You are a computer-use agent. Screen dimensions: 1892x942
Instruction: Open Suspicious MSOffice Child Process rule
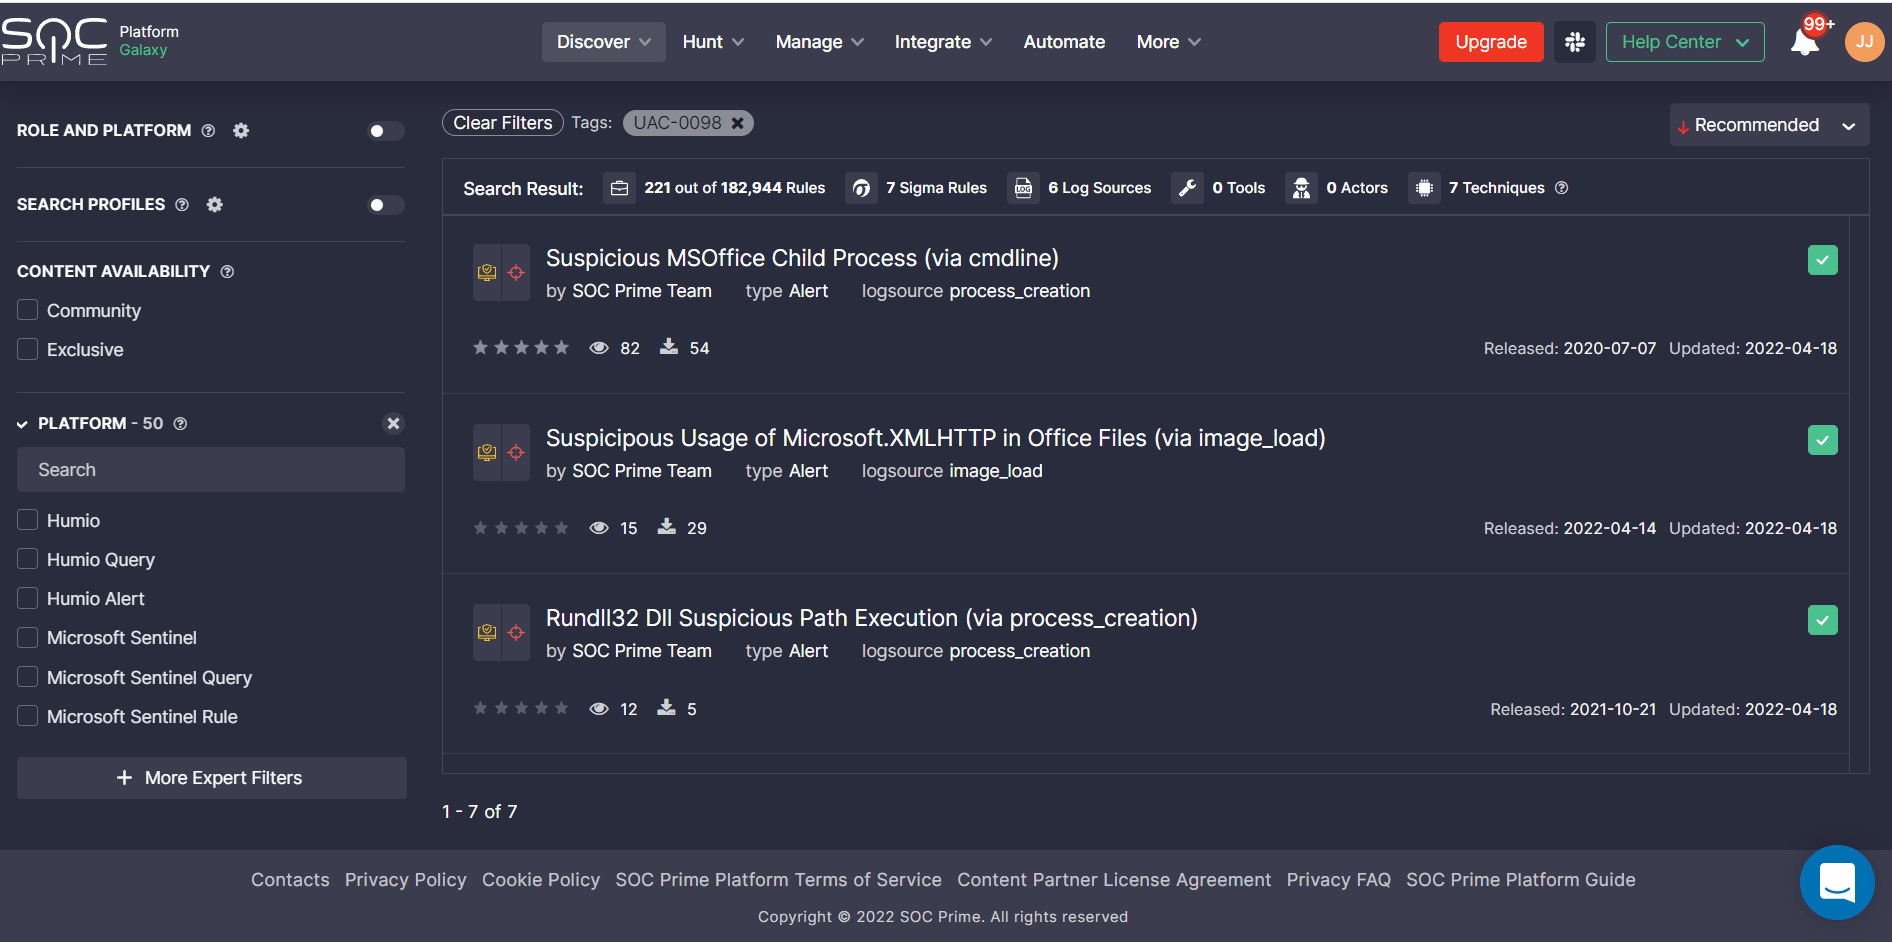click(802, 258)
